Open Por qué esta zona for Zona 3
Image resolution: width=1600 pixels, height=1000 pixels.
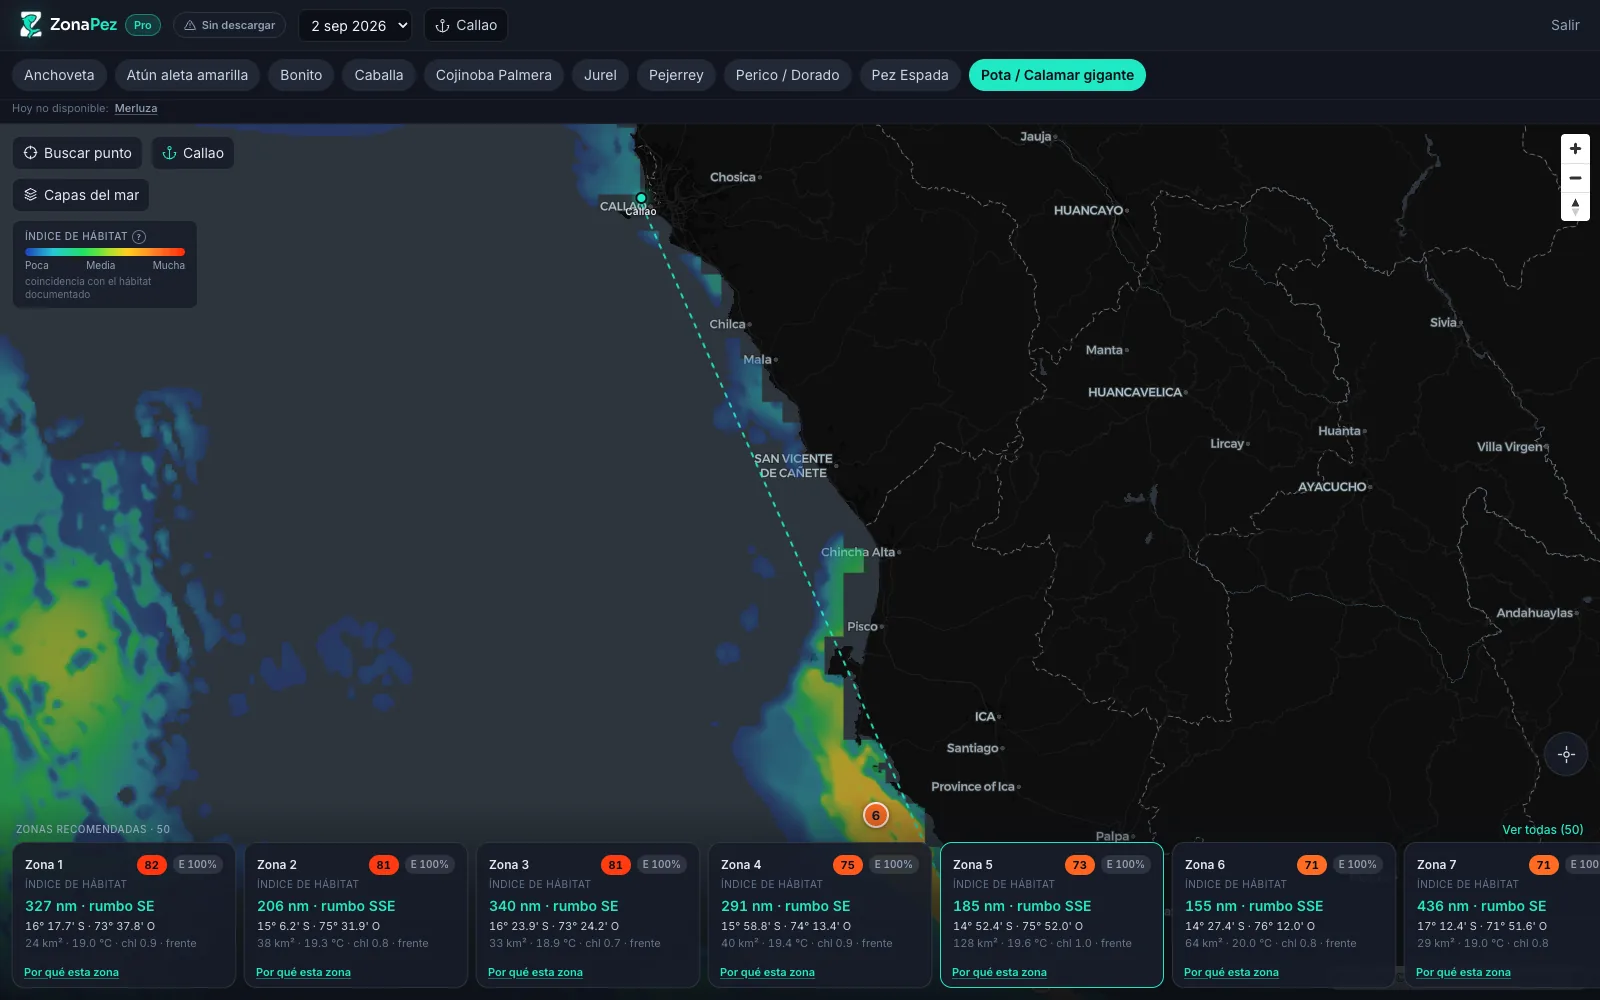(x=535, y=972)
